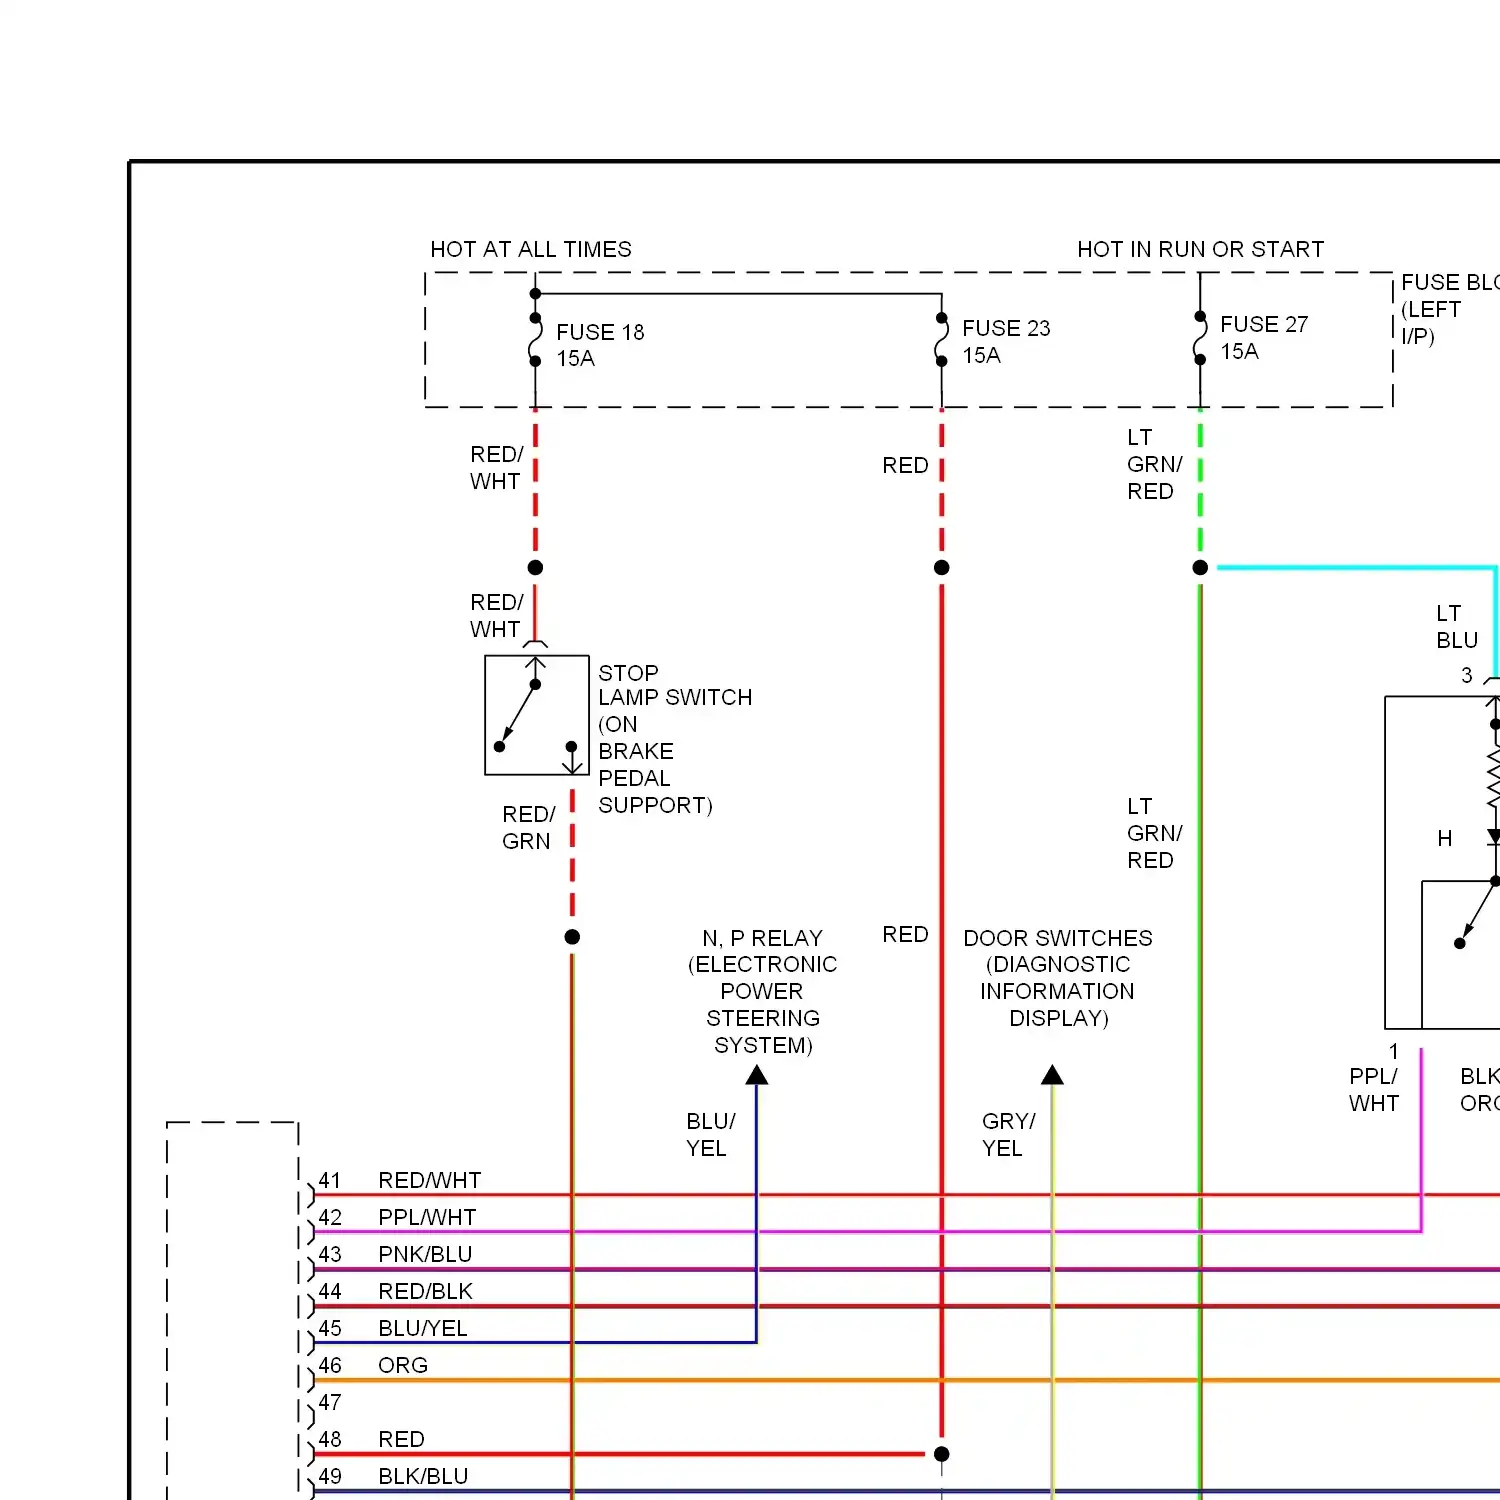Viewport: 1500px width, 1500px height.
Task: Click the lower 'LT GRN/RED' wire label
Action: coord(1154,833)
